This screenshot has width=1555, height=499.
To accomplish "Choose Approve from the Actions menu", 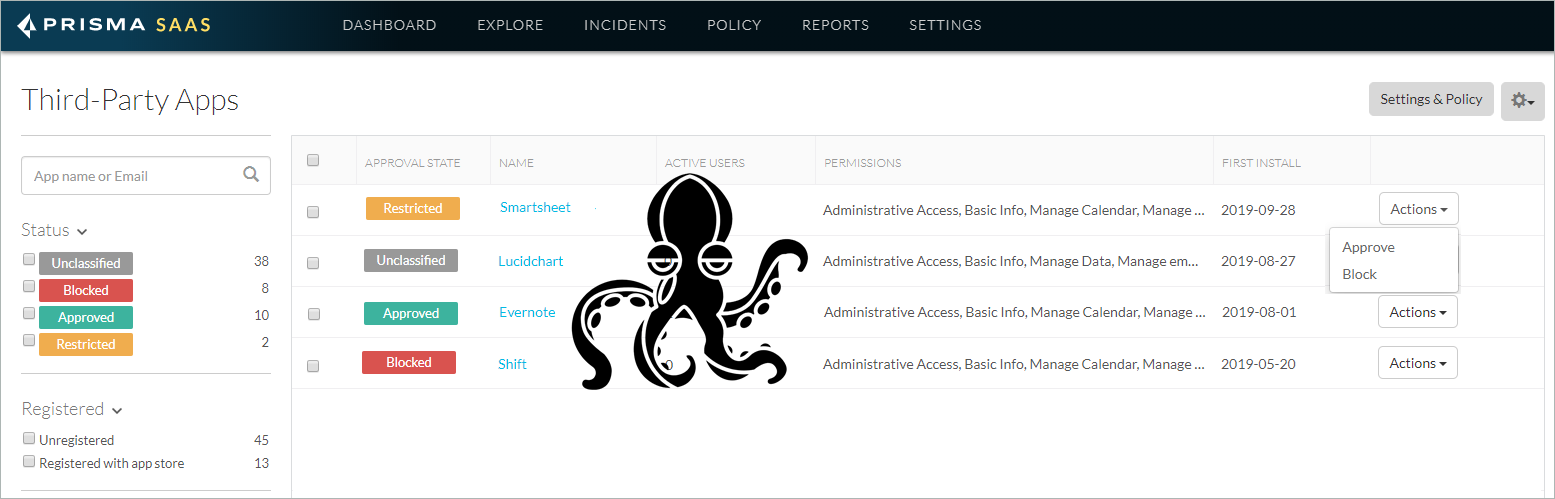I will (x=1368, y=247).
